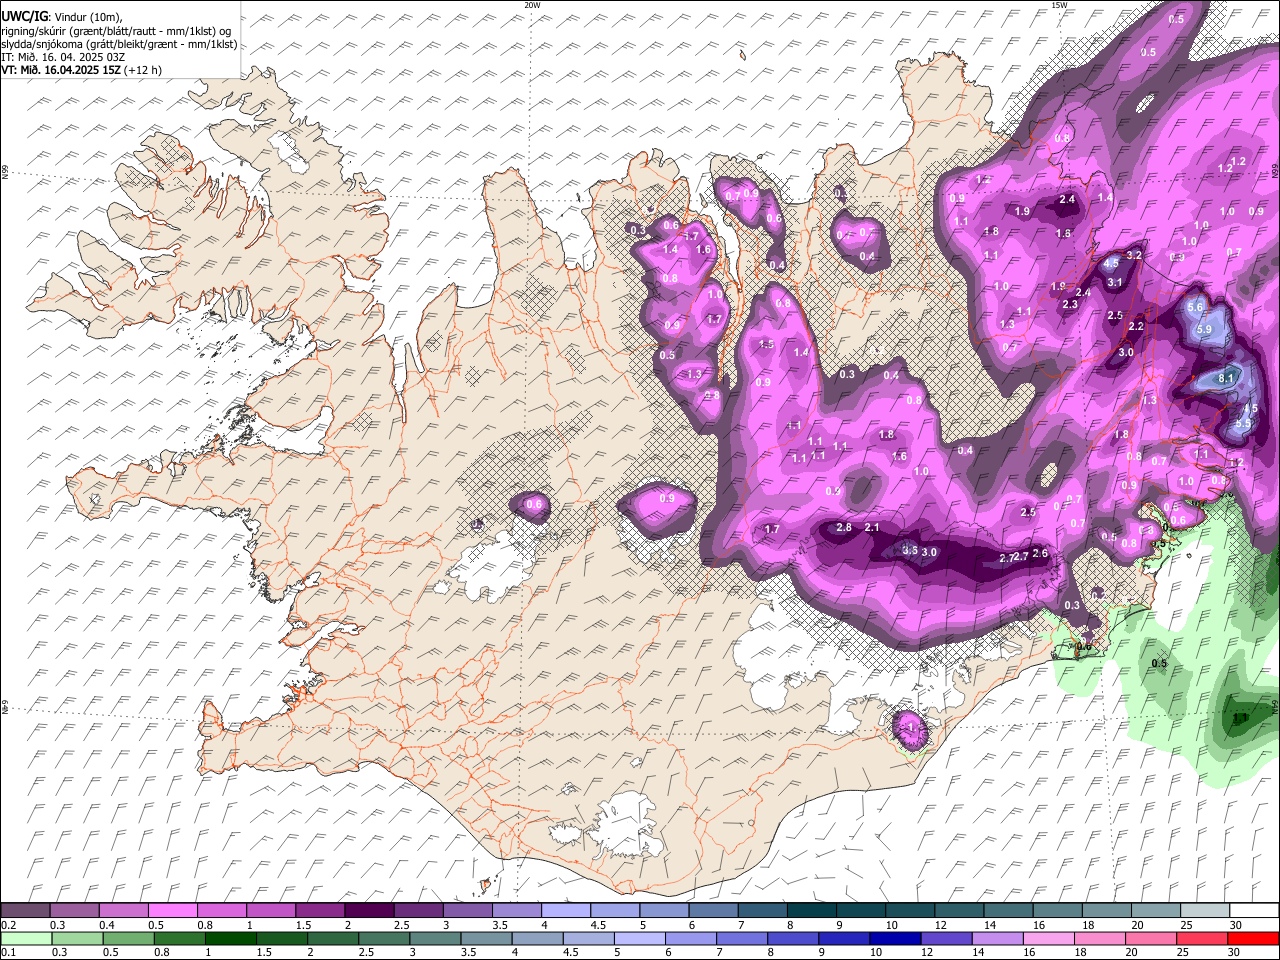The image size is (1280, 960).
Task: Click the 15W longitude label at top
Action: 1059,5
